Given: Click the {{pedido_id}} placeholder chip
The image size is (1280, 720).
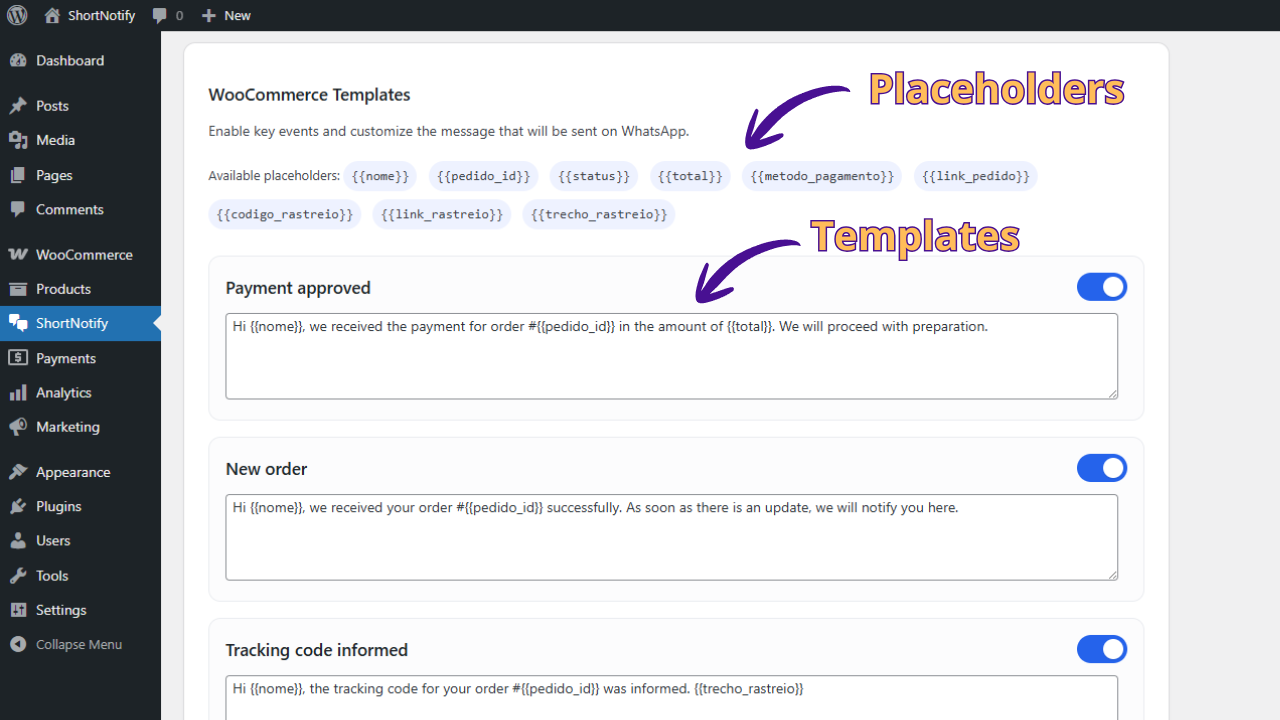Looking at the screenshot, I should [484, 176].
